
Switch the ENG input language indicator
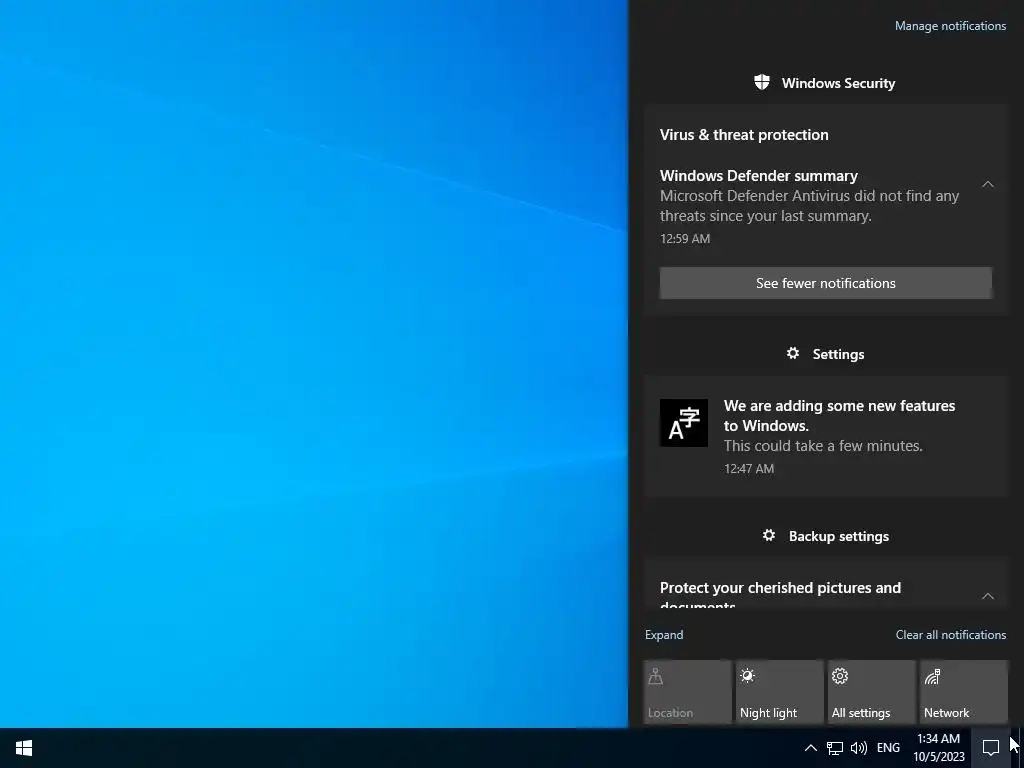click(888, 748)
